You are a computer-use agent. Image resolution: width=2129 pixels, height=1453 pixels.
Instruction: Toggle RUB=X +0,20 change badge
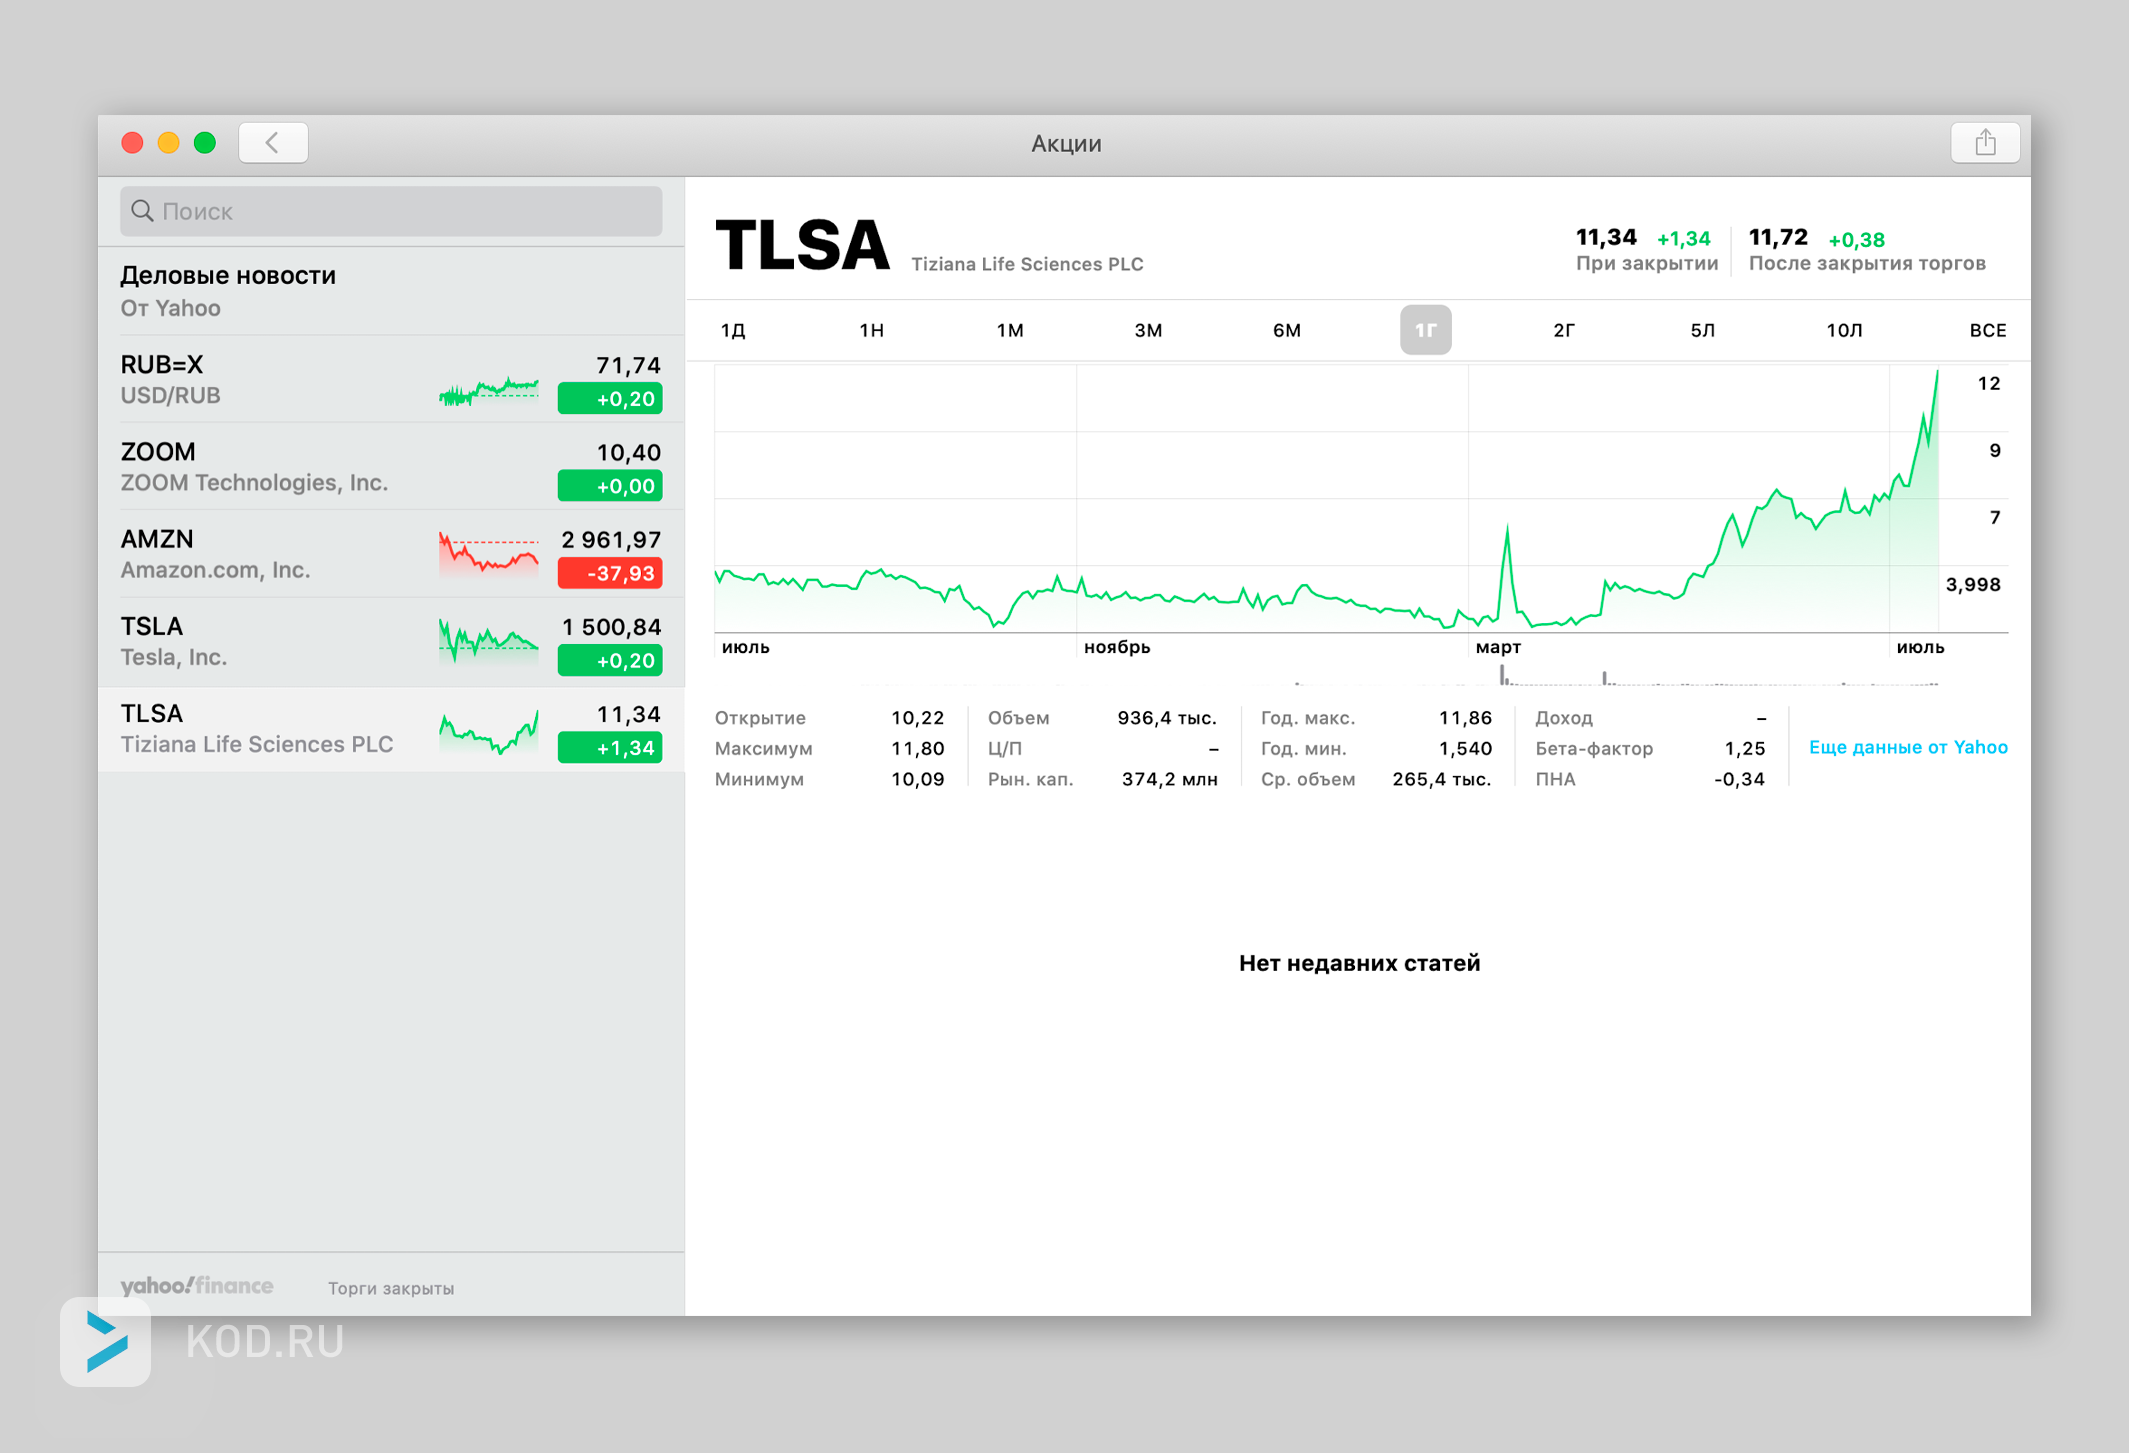pyautogui.click(x=610, y=399)
